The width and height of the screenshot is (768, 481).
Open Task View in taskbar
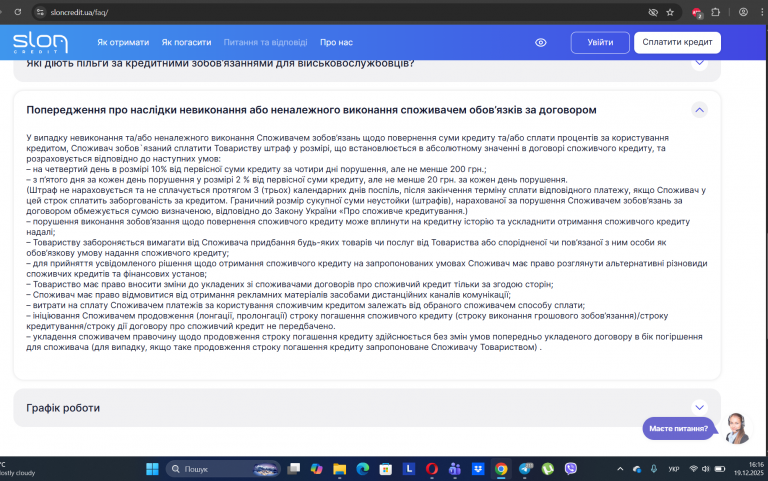tap(294, 469)
